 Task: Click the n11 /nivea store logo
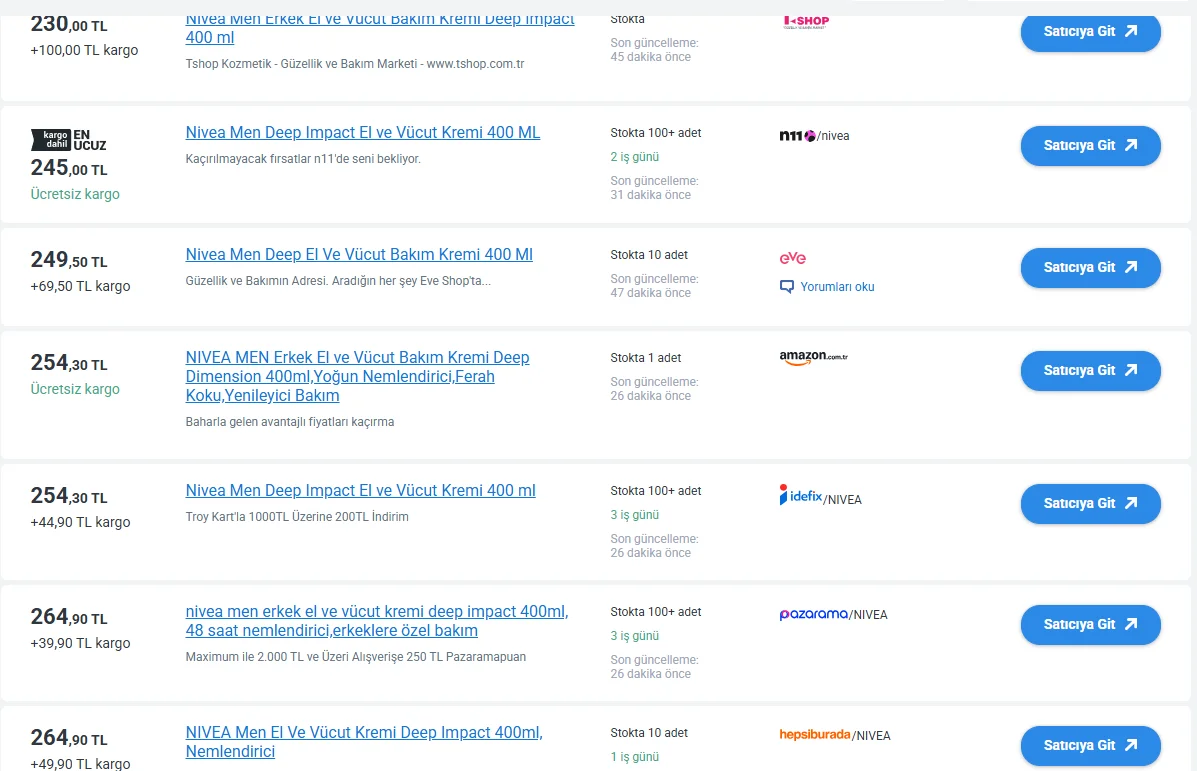(x=814, y=136)
